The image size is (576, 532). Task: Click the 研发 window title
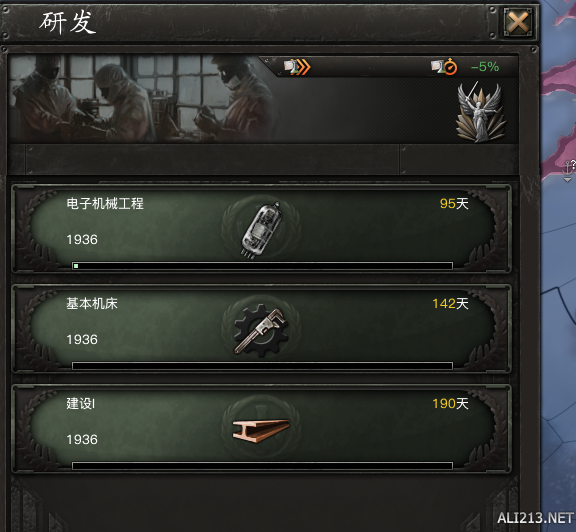click(x=68, y=23)
